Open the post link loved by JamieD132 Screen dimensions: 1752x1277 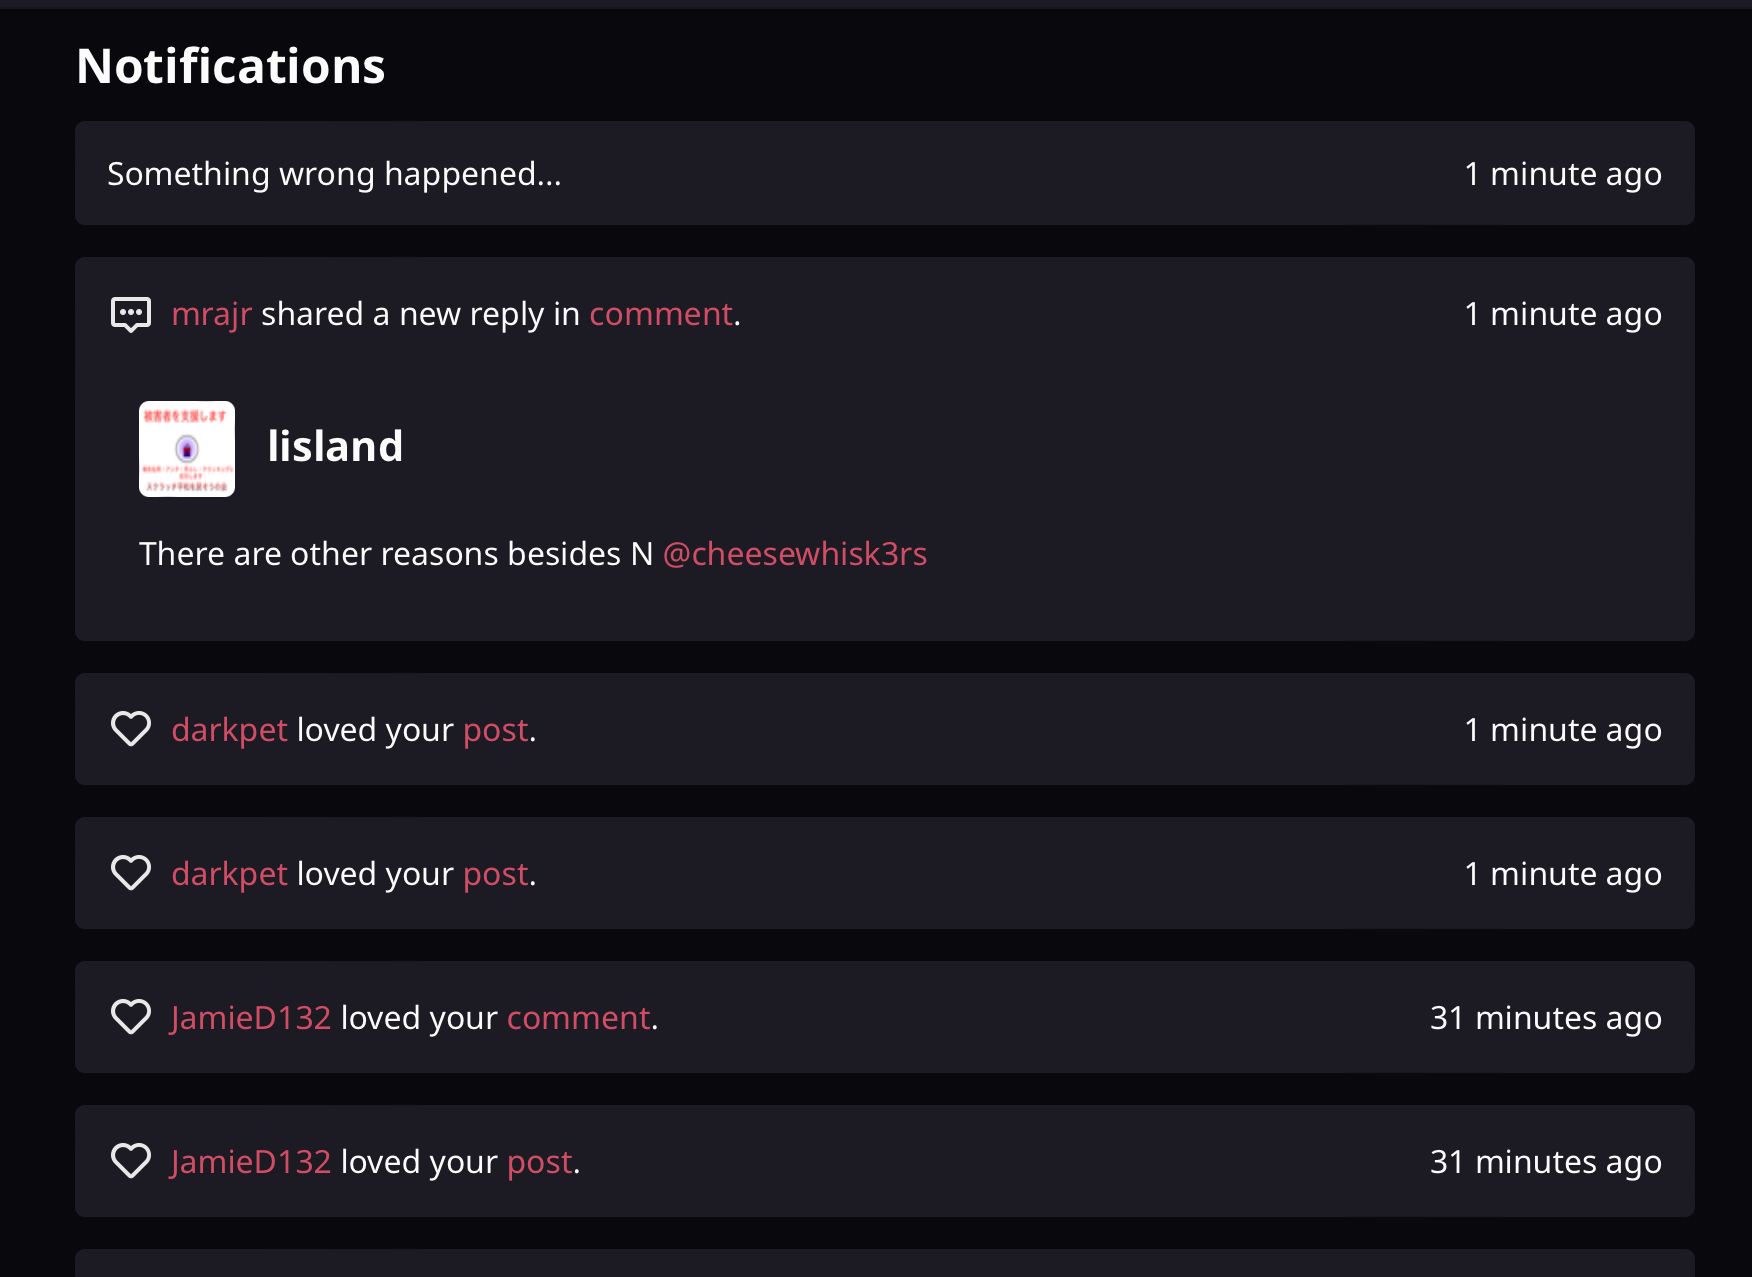(x=539, y=1163)
